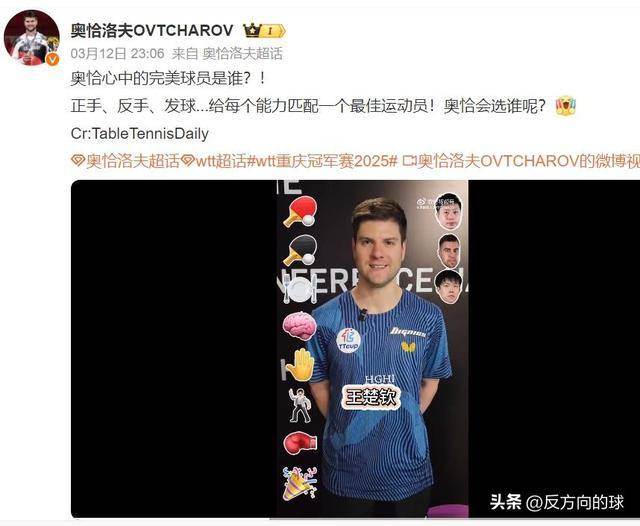Open hashtag #wtt重庆冠军赛2025#

pos(322,161)
